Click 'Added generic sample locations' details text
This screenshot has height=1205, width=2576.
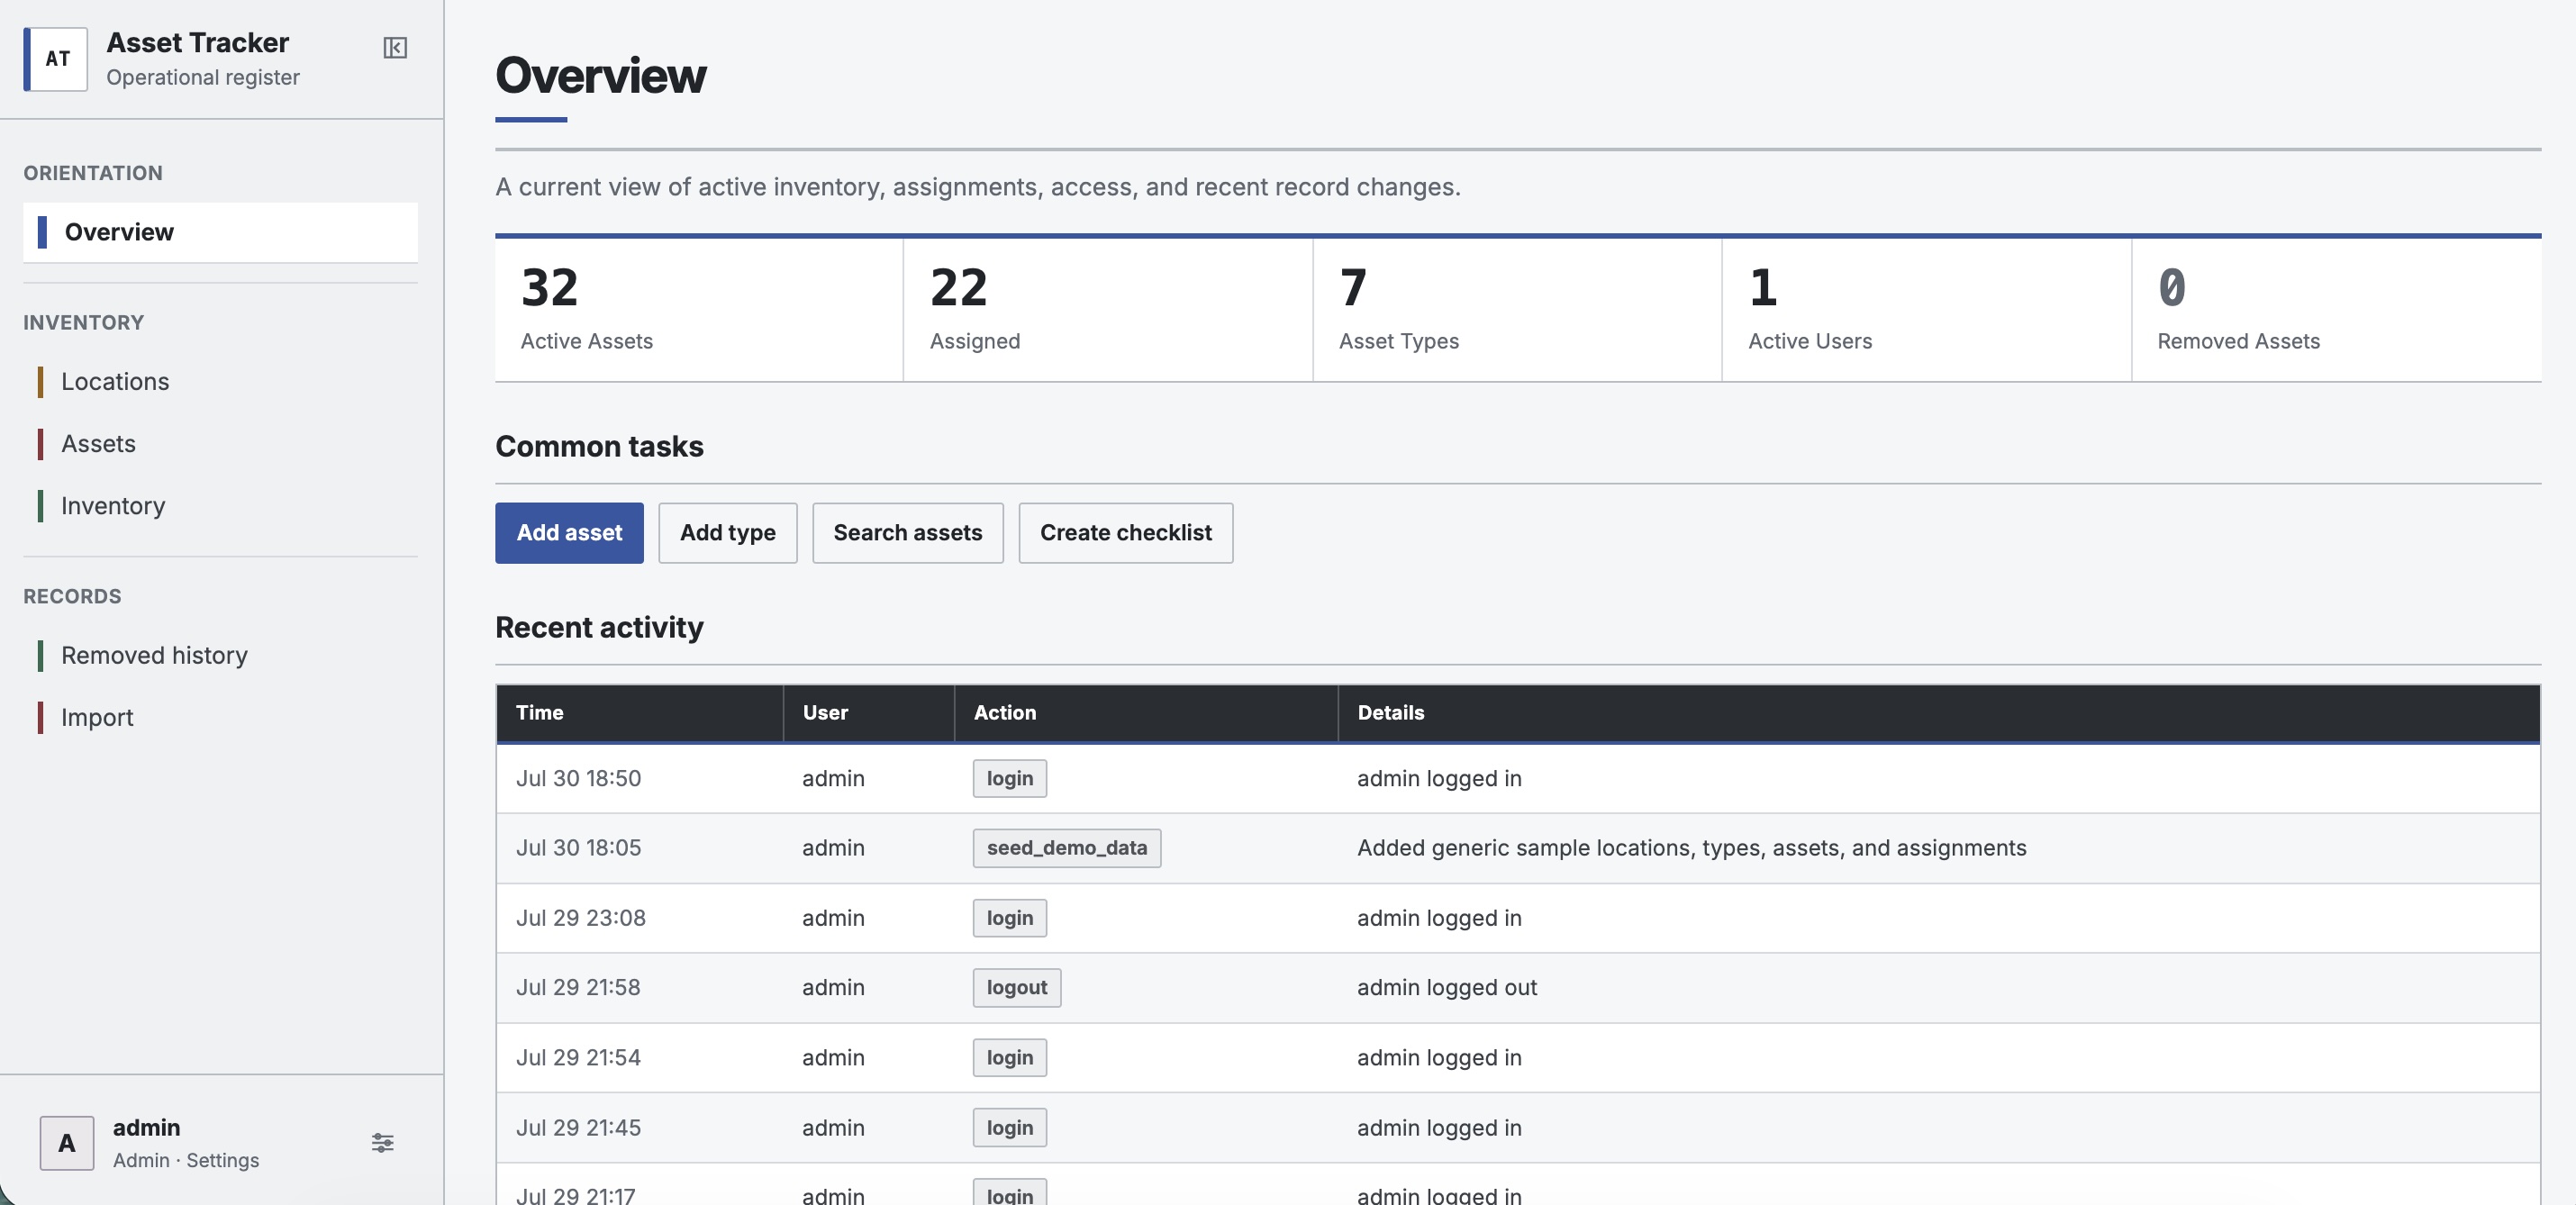pyautogui.click(x=1692, y=848)
